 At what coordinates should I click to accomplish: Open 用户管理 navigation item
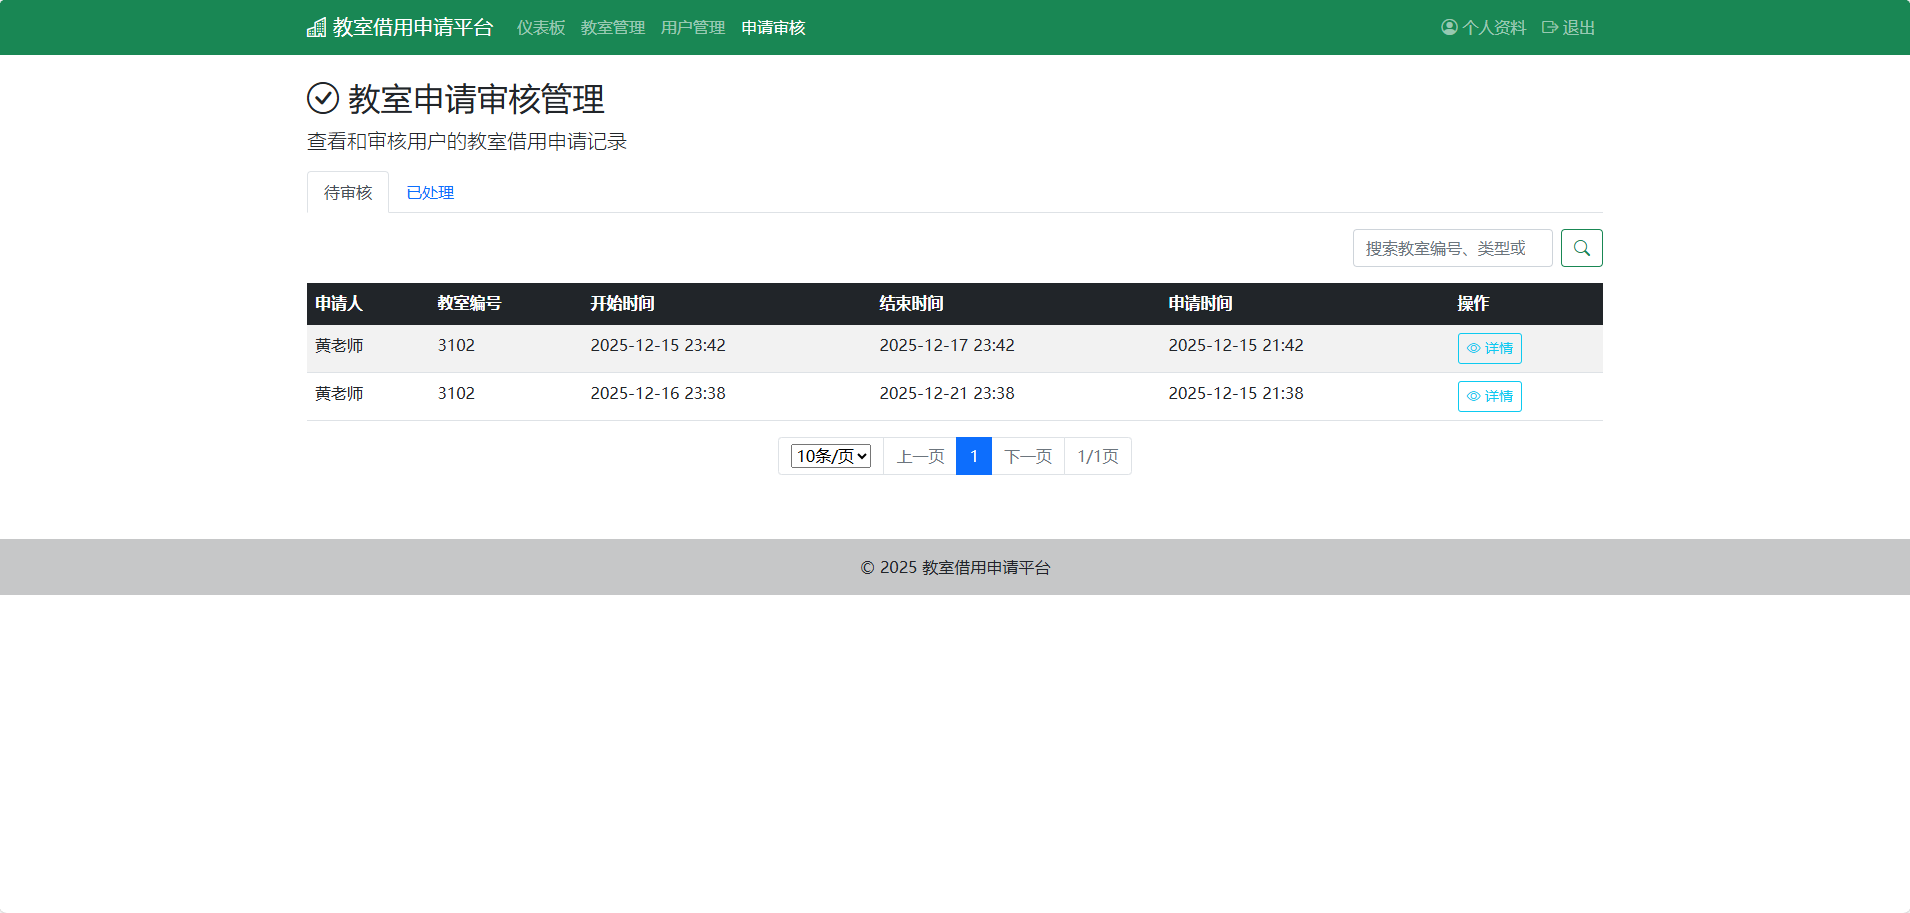[x=693, y=28]
